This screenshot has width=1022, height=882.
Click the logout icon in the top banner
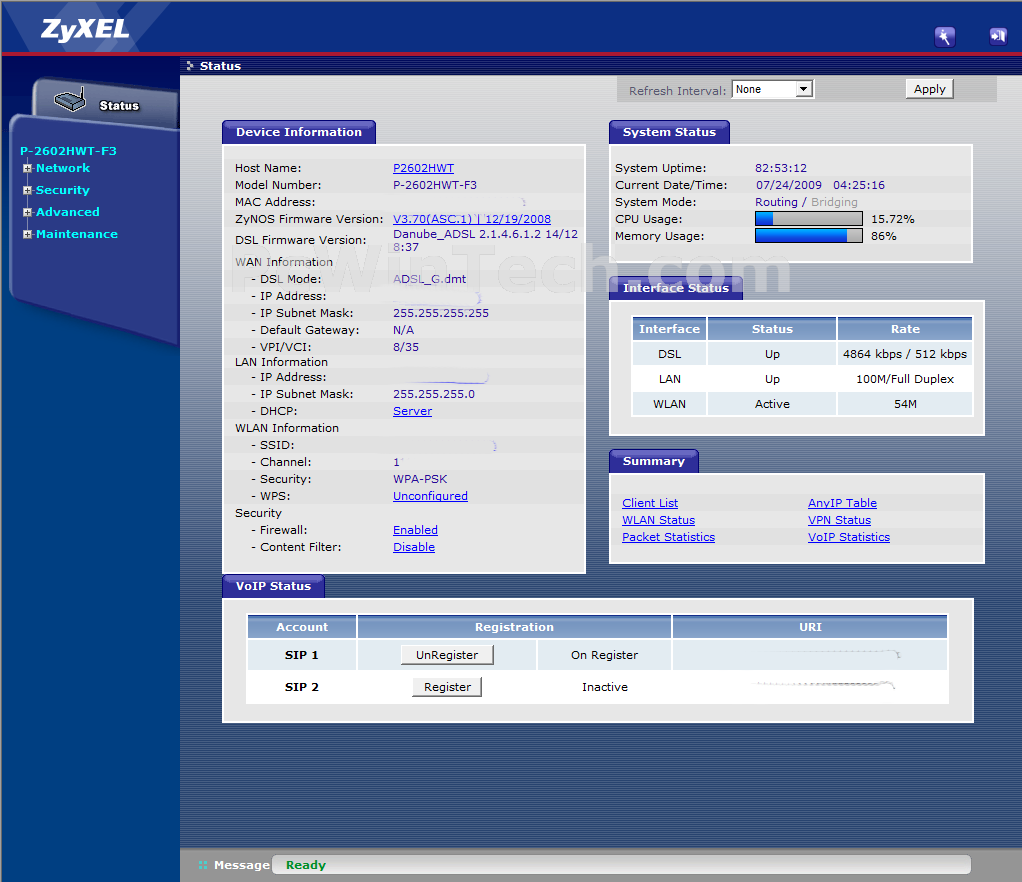click(x=998, y=36)
